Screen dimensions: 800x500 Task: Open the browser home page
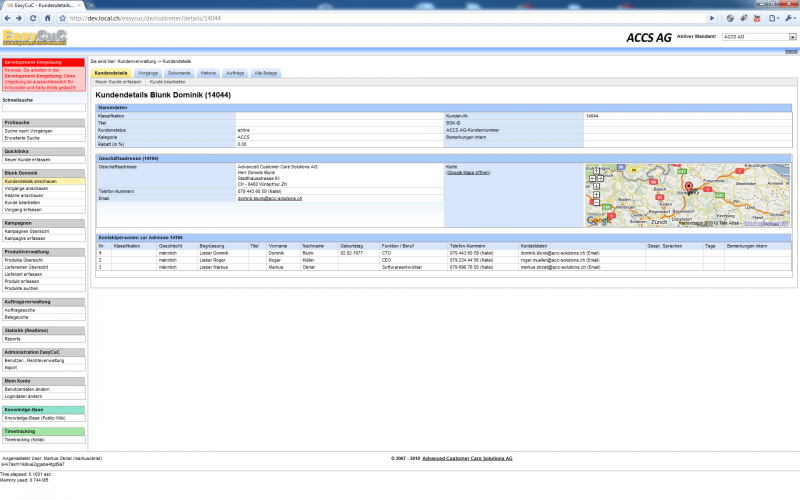pos(47,18)
